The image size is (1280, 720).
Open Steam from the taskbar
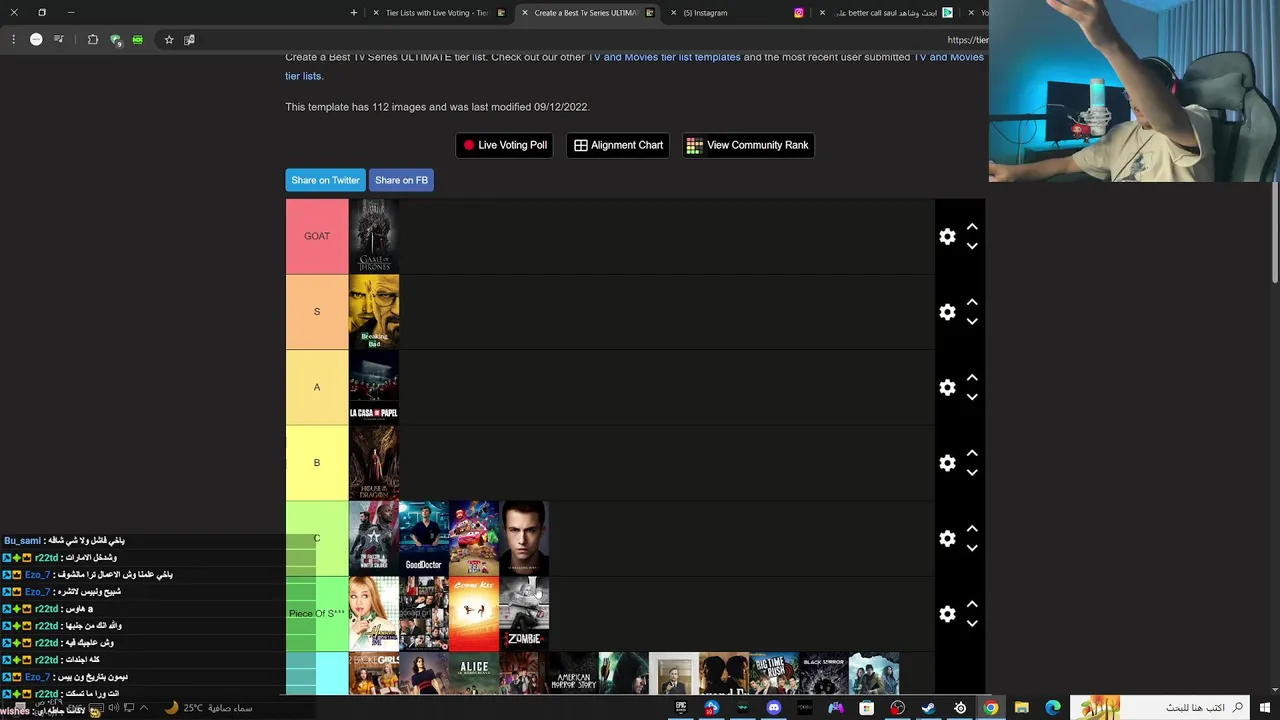coord(928,708)
